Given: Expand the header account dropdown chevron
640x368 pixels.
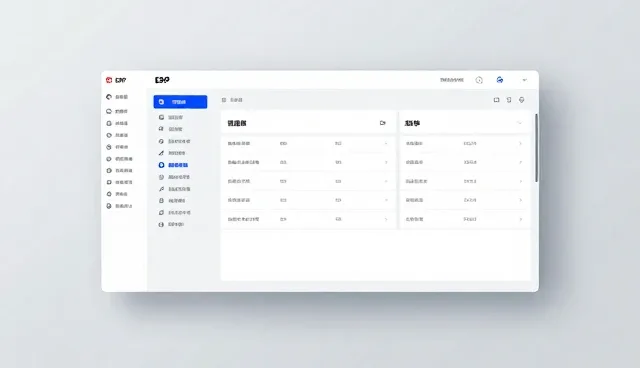Looking at the screenshot, I should pos(524,80).
